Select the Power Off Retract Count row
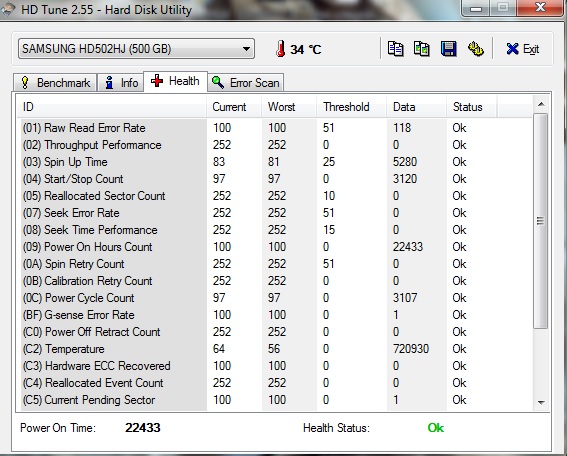 [x=275, y=332]
